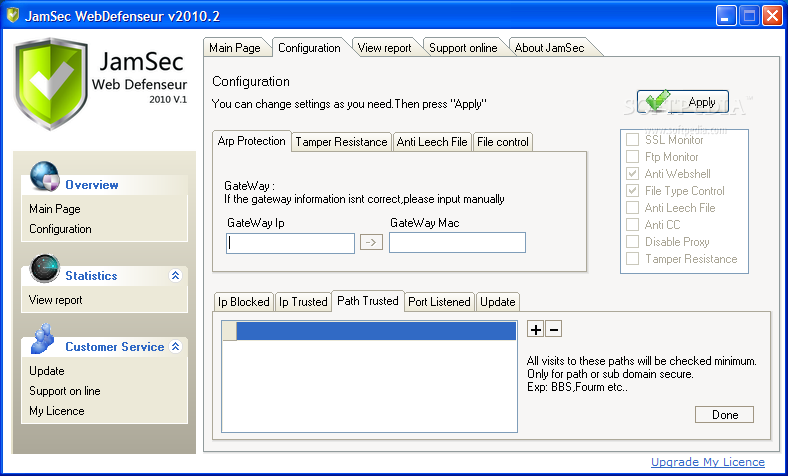This screenshot has width=788, height=476.
Task: Click the Apply button
Action: 683,102
